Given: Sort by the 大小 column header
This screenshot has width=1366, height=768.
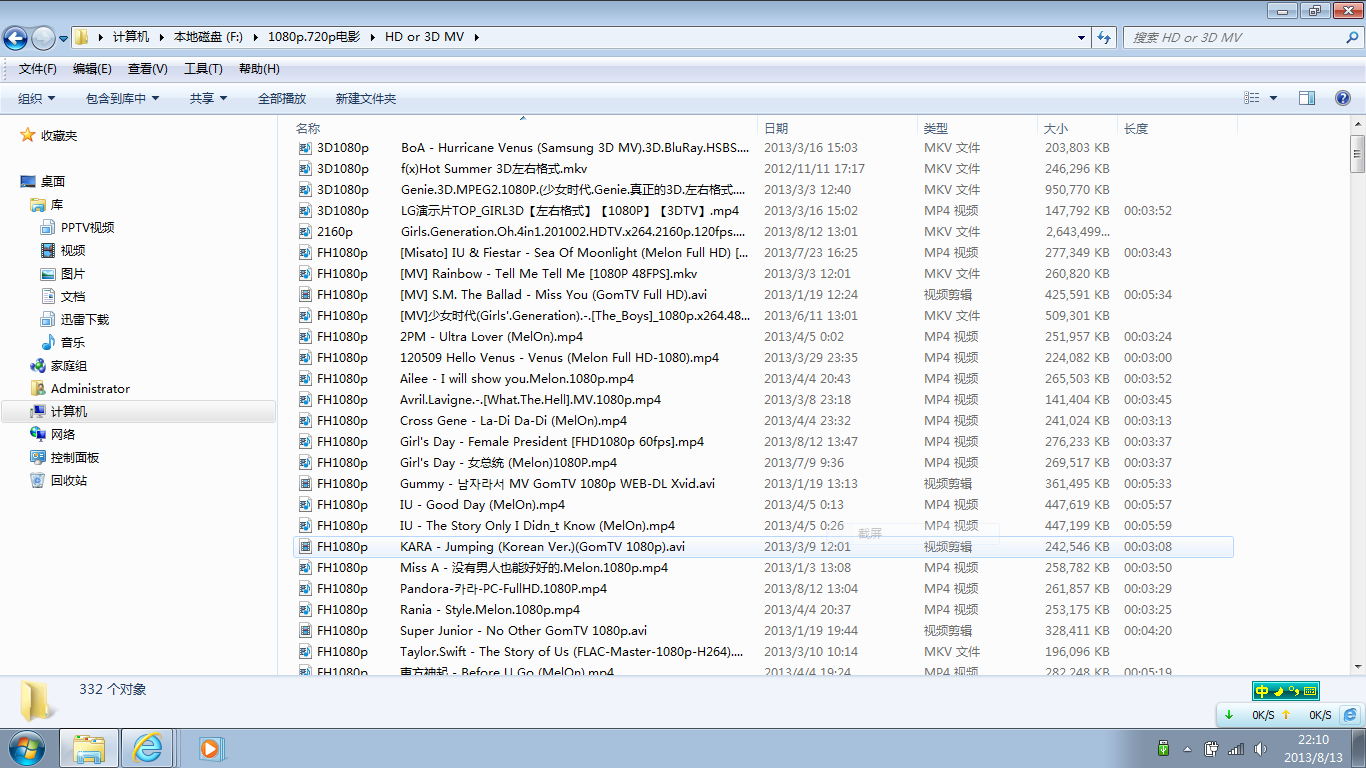Looking at the screenshot, I should click(x=1078, y=128).
